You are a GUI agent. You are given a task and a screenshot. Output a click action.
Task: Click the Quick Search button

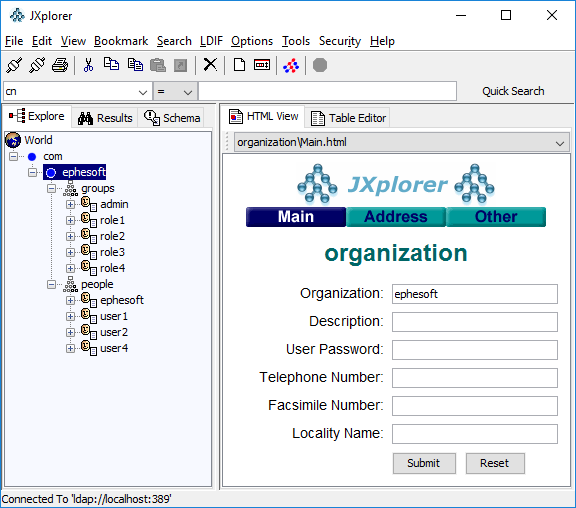[x=513, y=91]
